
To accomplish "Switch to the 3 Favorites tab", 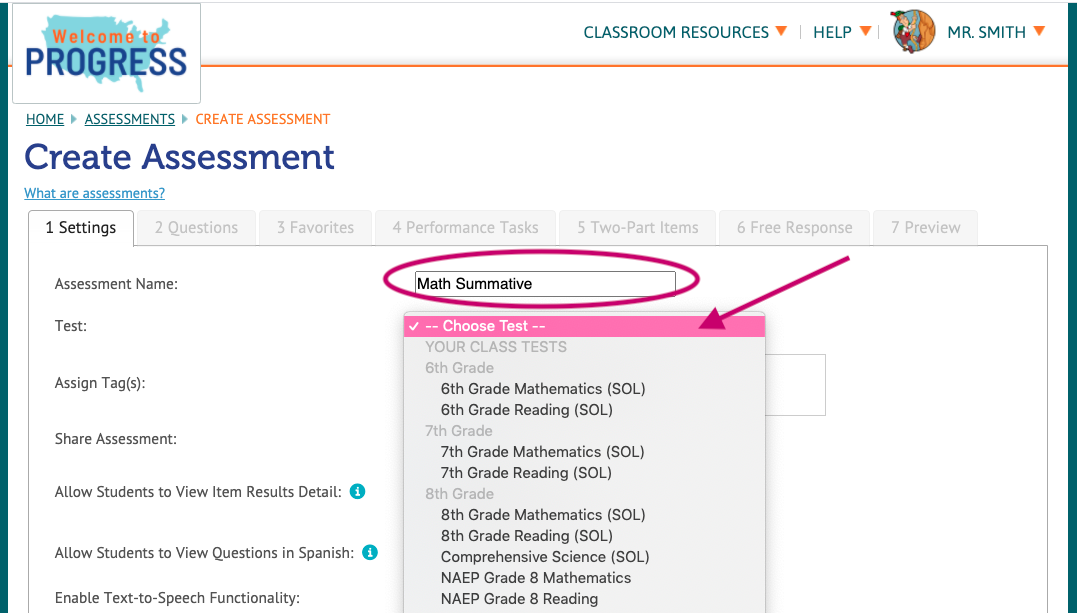I will (315, 228).
